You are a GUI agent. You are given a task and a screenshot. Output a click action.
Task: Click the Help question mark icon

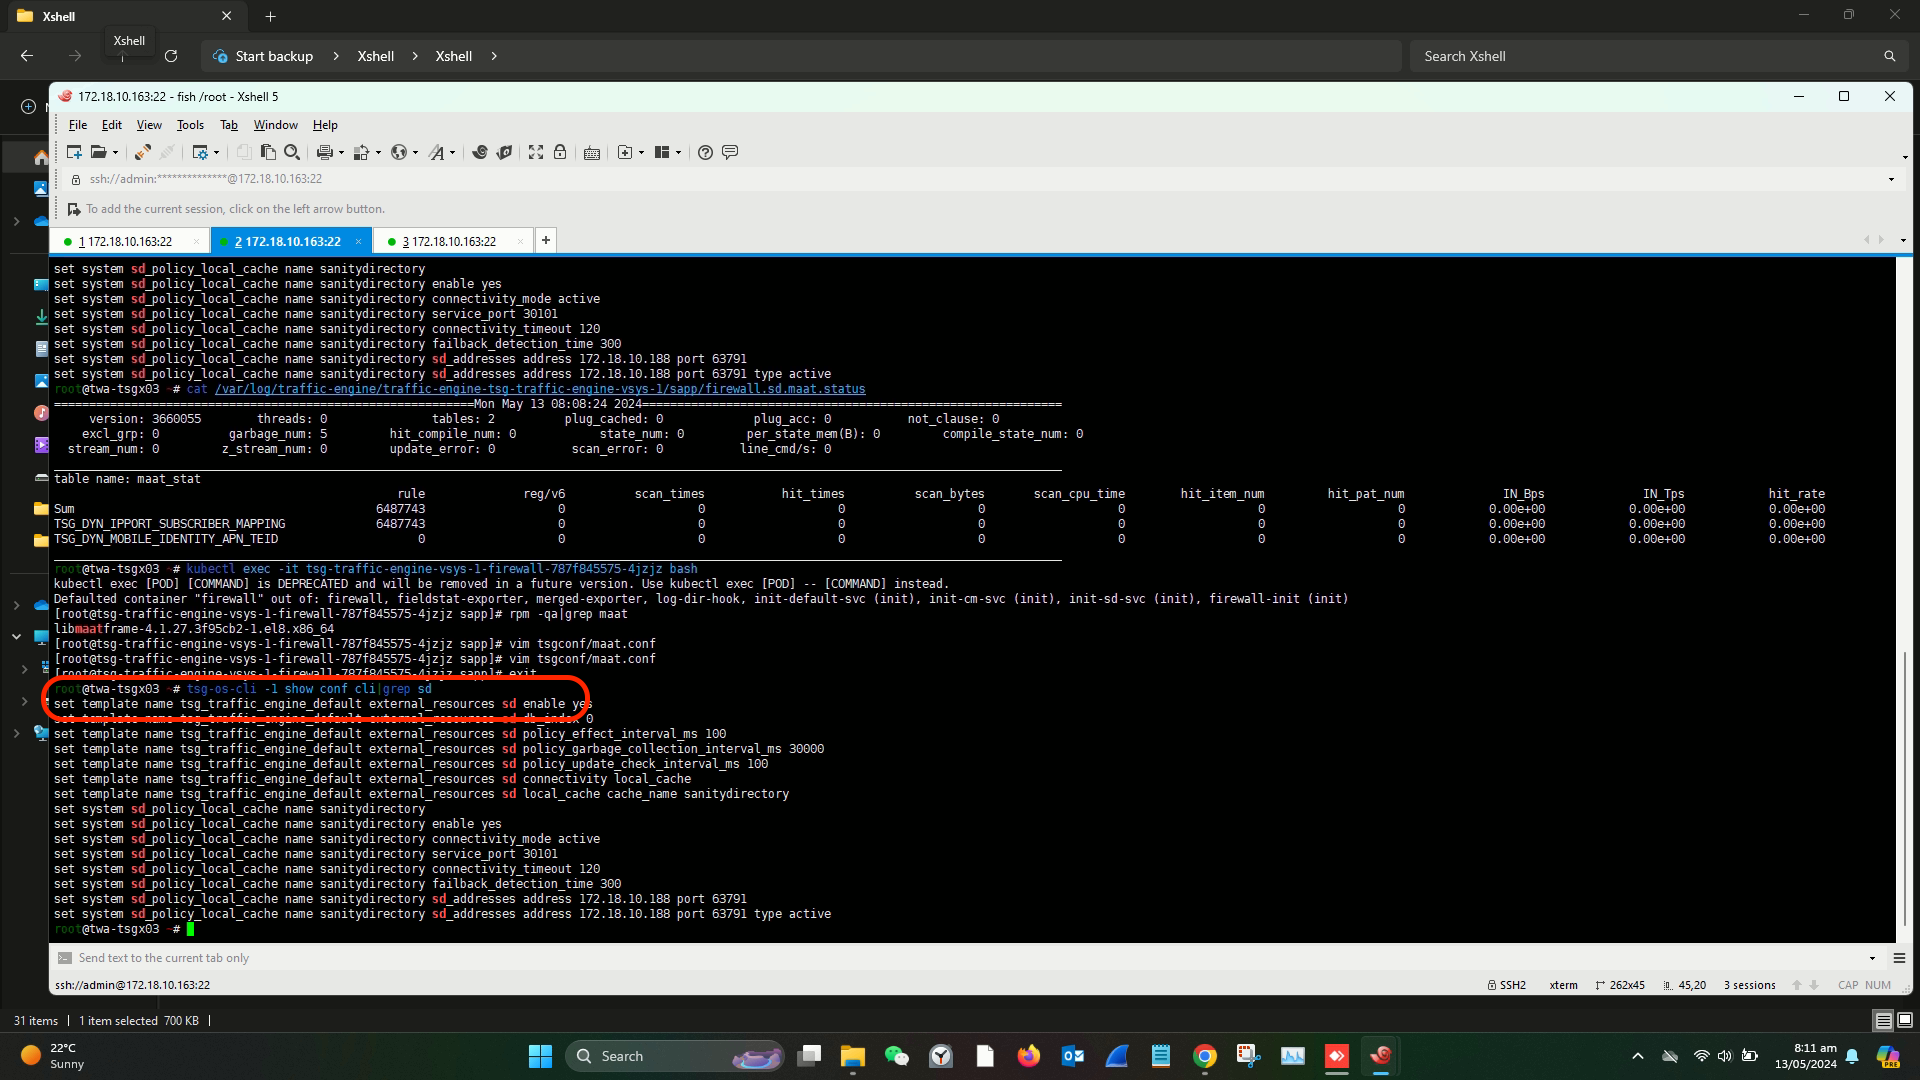(x=705, y=152)
